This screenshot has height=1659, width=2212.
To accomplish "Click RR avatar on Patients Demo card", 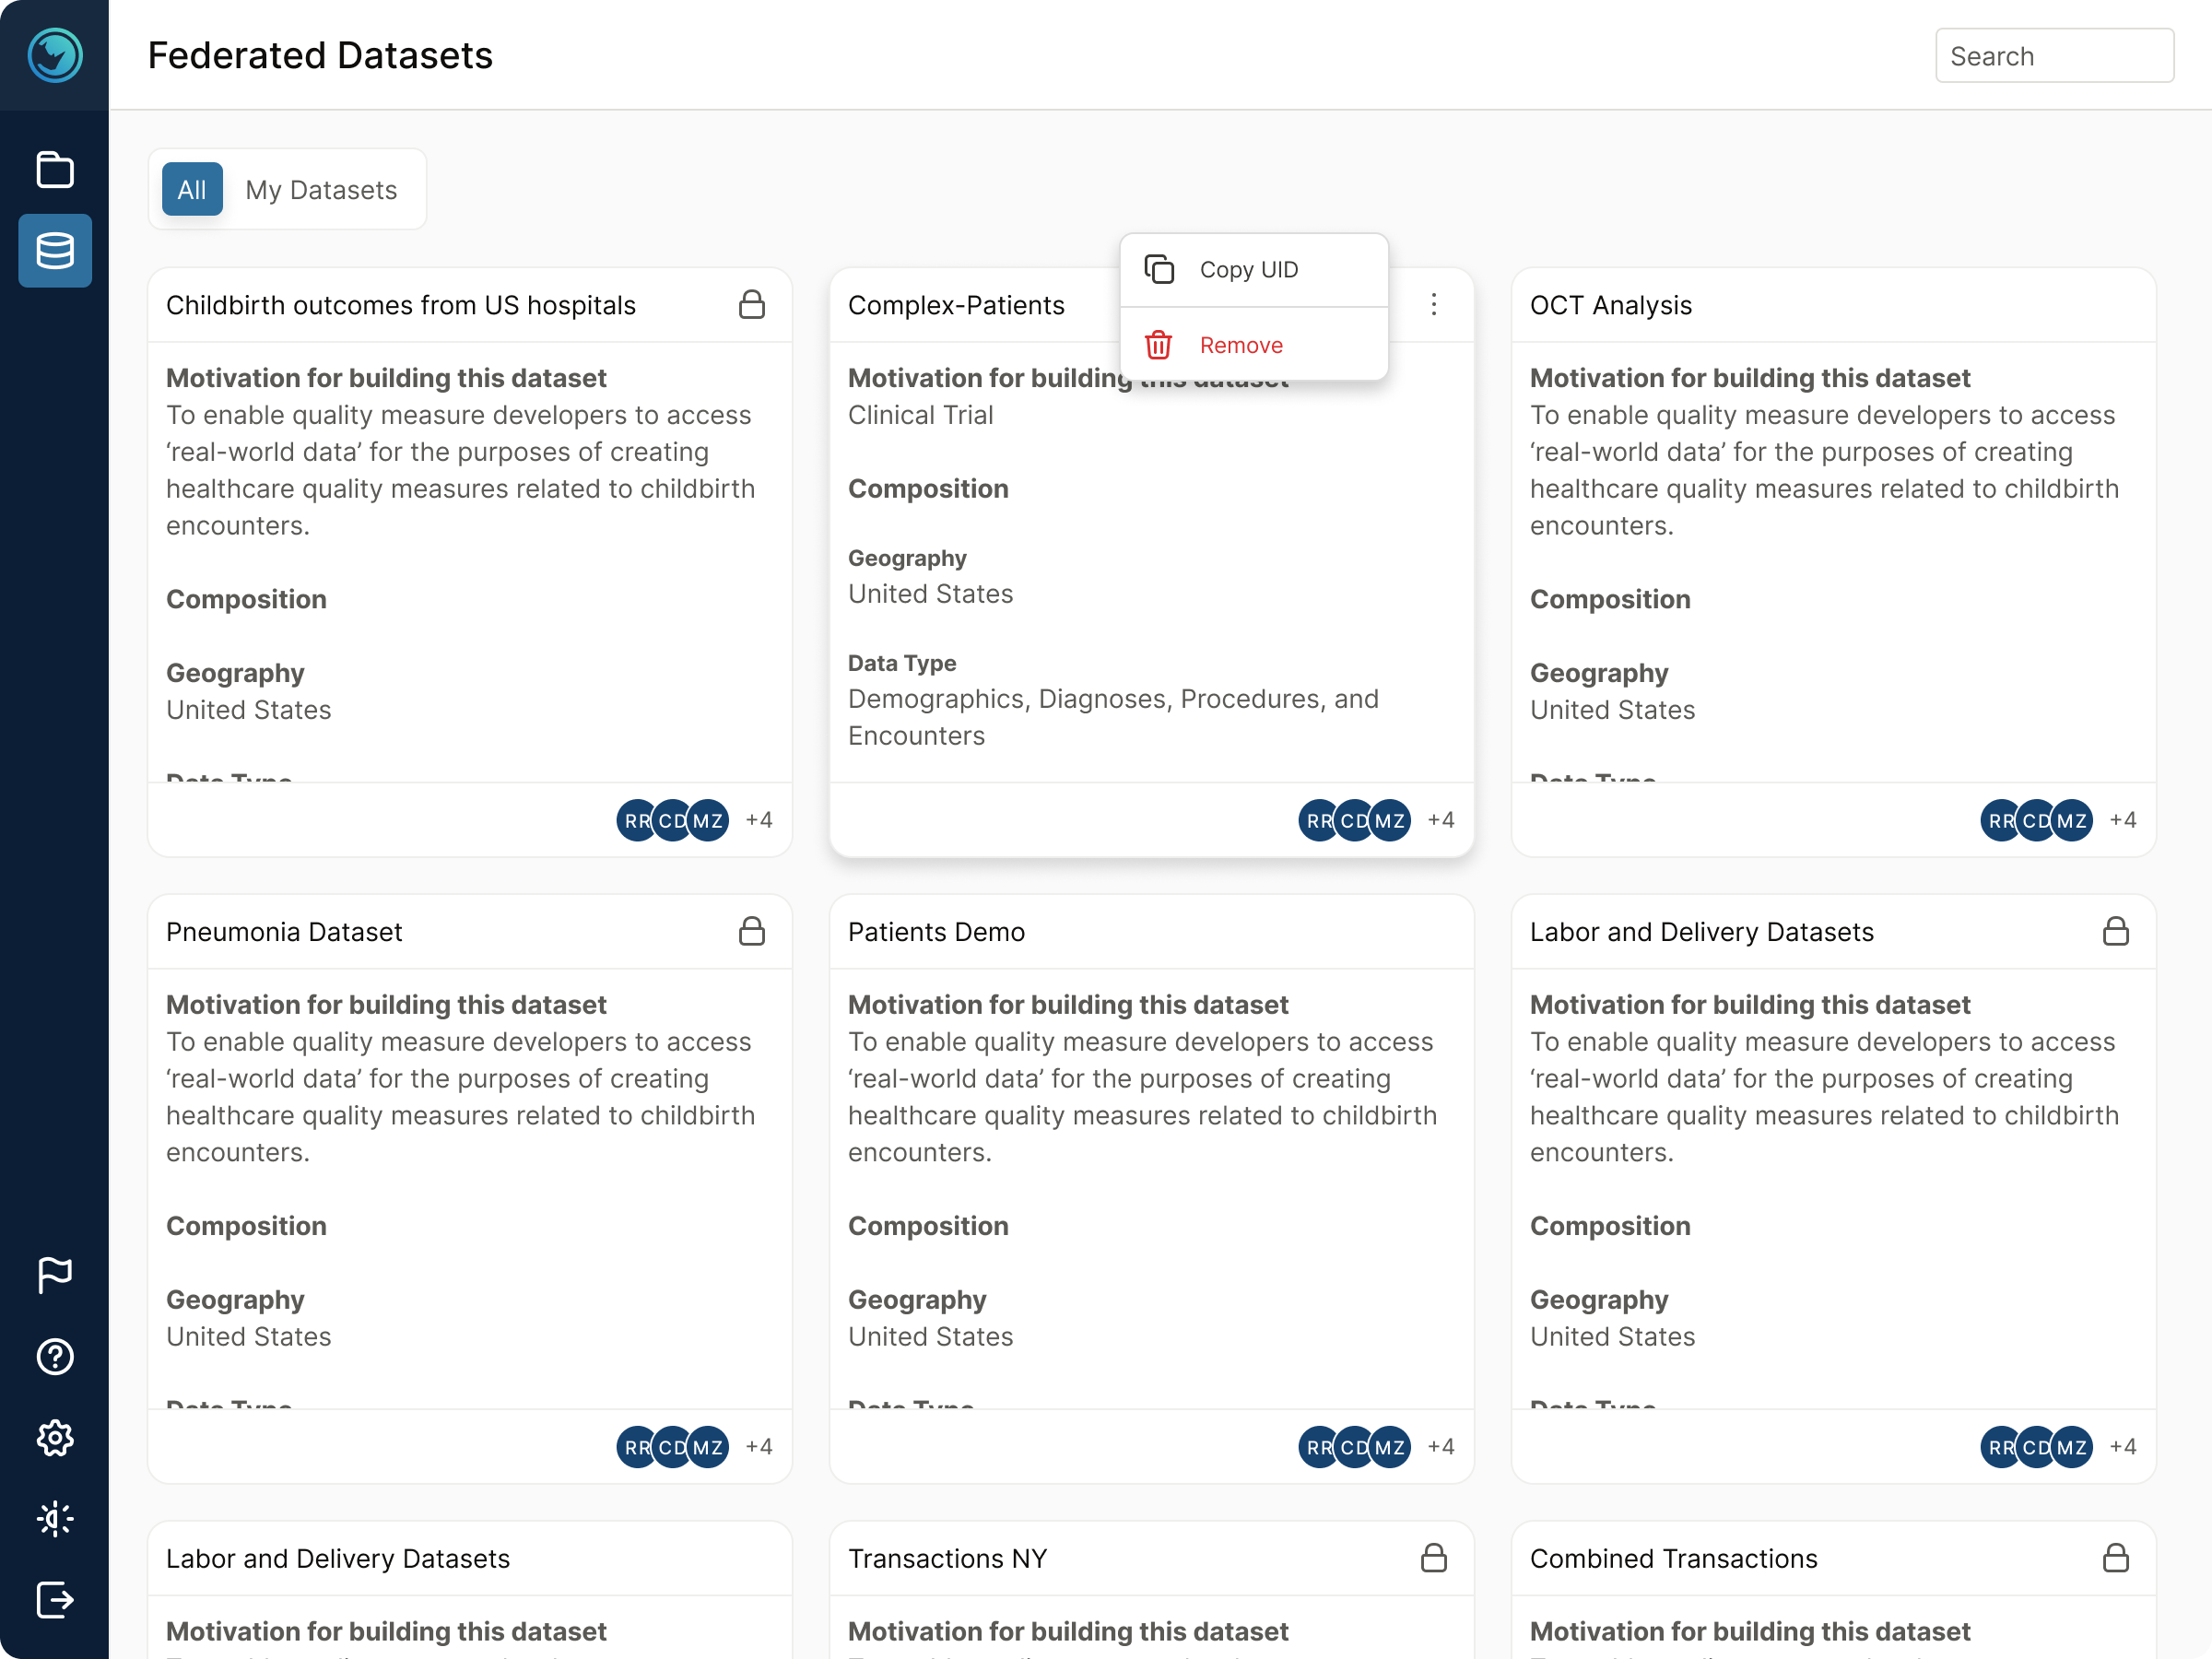I will pyautogui.click(x=1318, y=1446).
